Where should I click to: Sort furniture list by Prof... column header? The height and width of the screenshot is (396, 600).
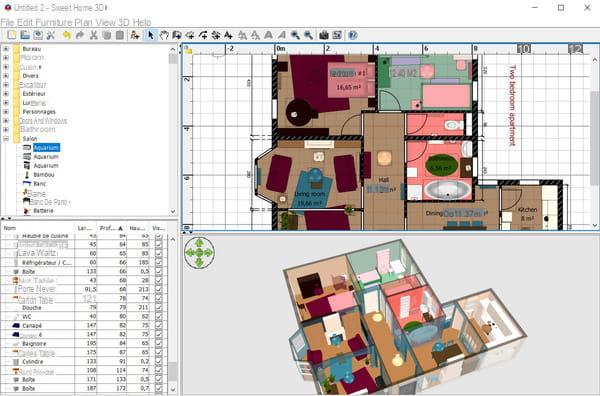(111, 228)
